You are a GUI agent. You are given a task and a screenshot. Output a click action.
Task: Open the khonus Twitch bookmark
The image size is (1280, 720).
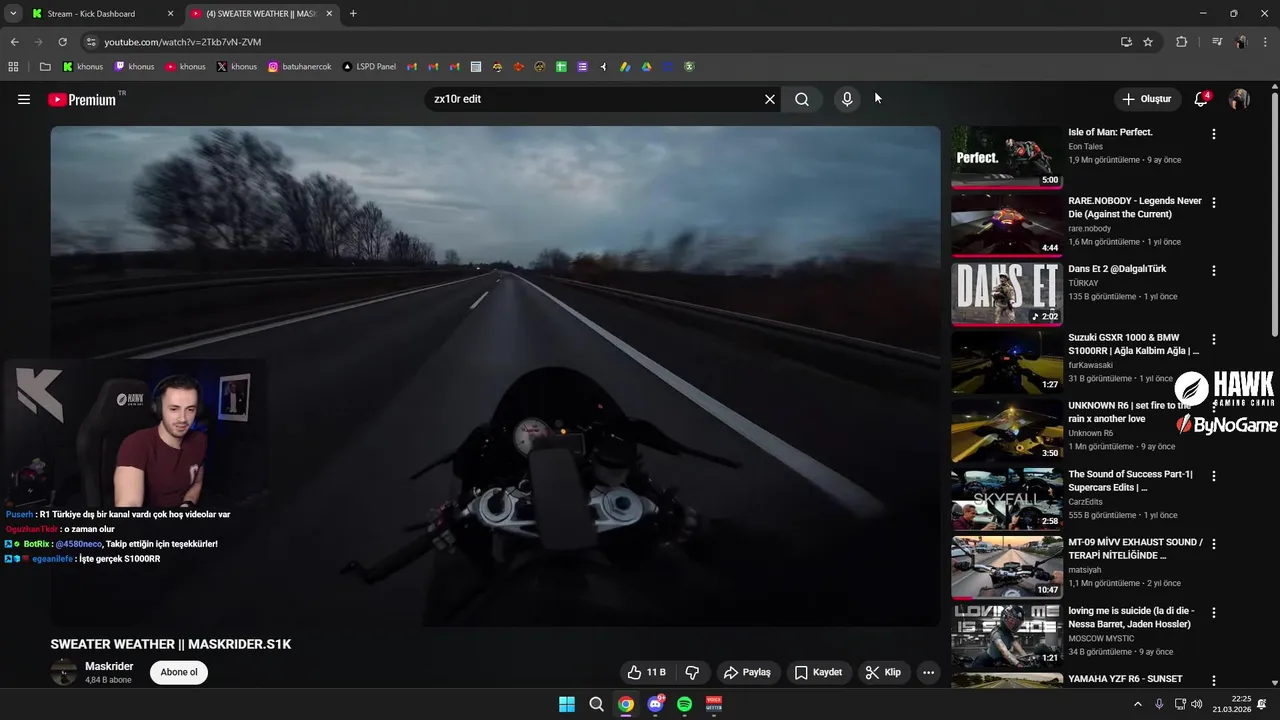(135, 67)
